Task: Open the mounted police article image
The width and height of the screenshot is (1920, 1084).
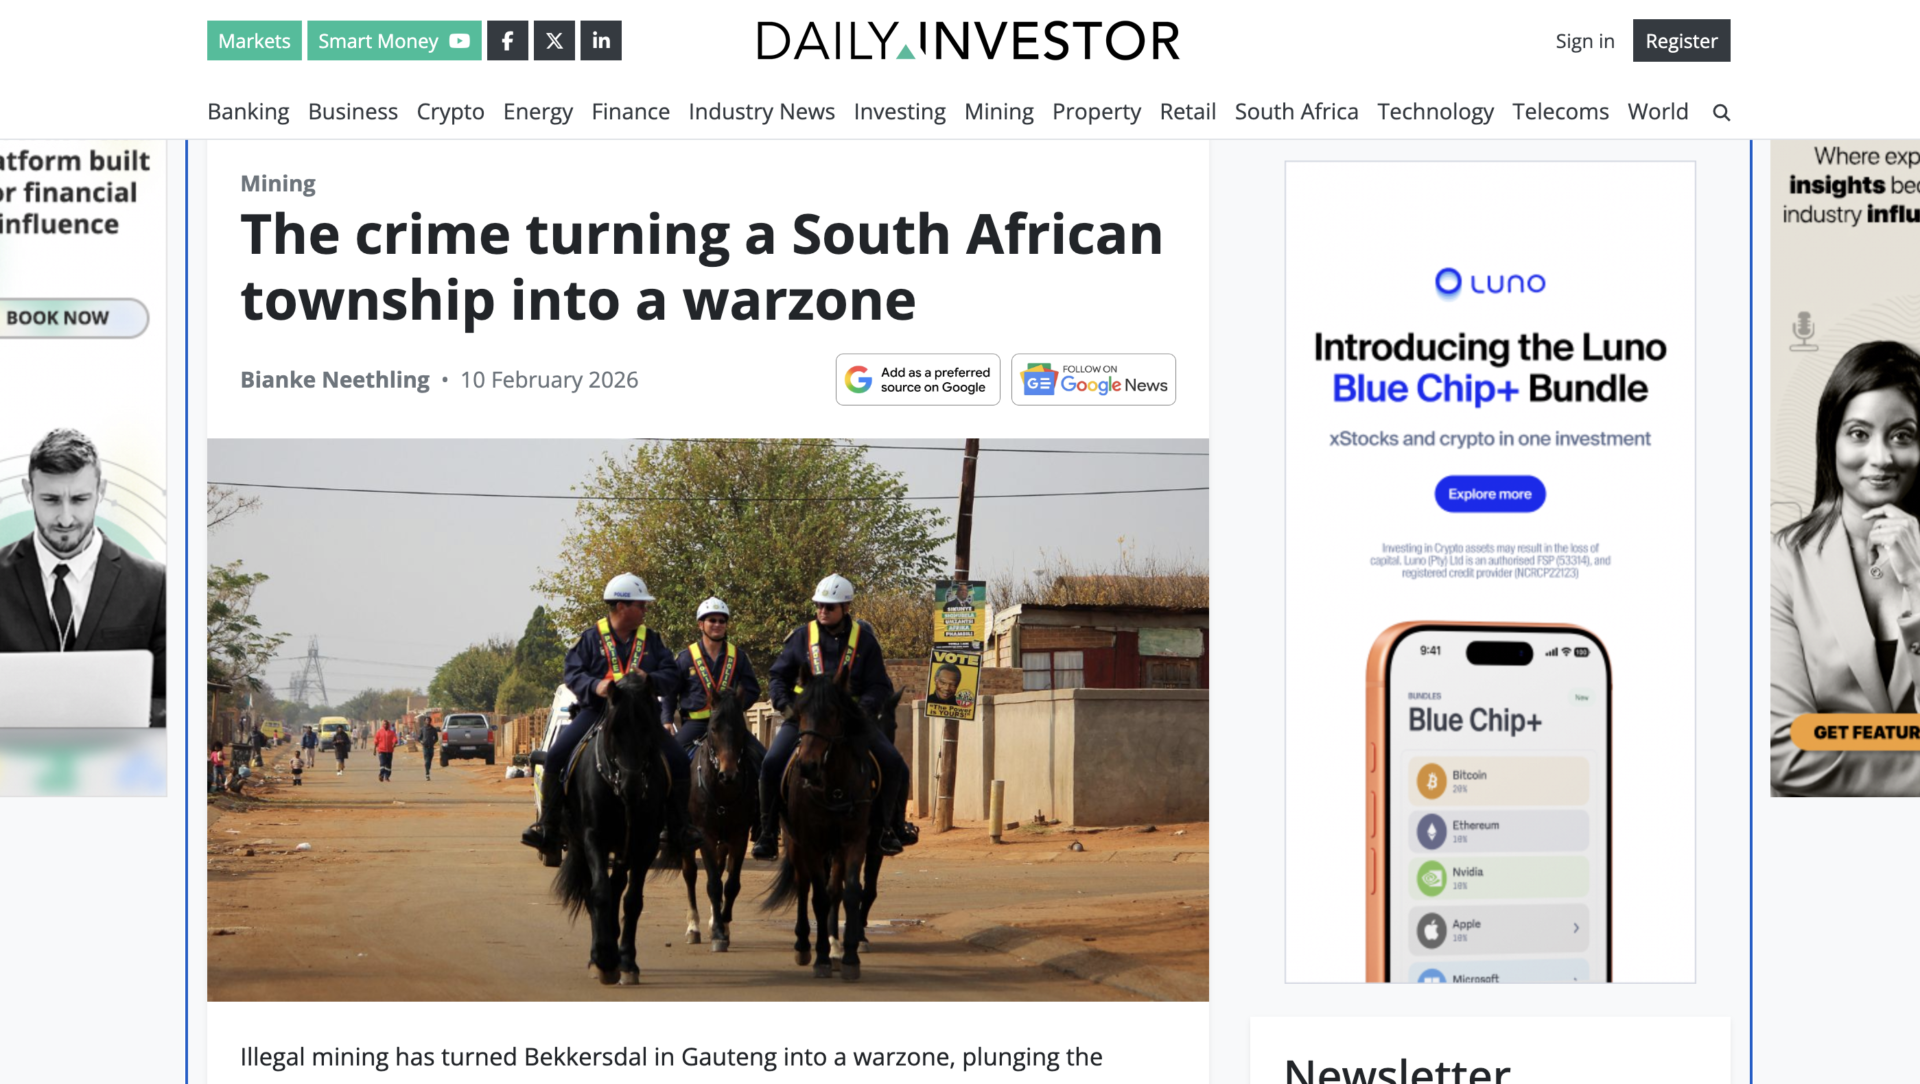Action: (x=707, y=719)
